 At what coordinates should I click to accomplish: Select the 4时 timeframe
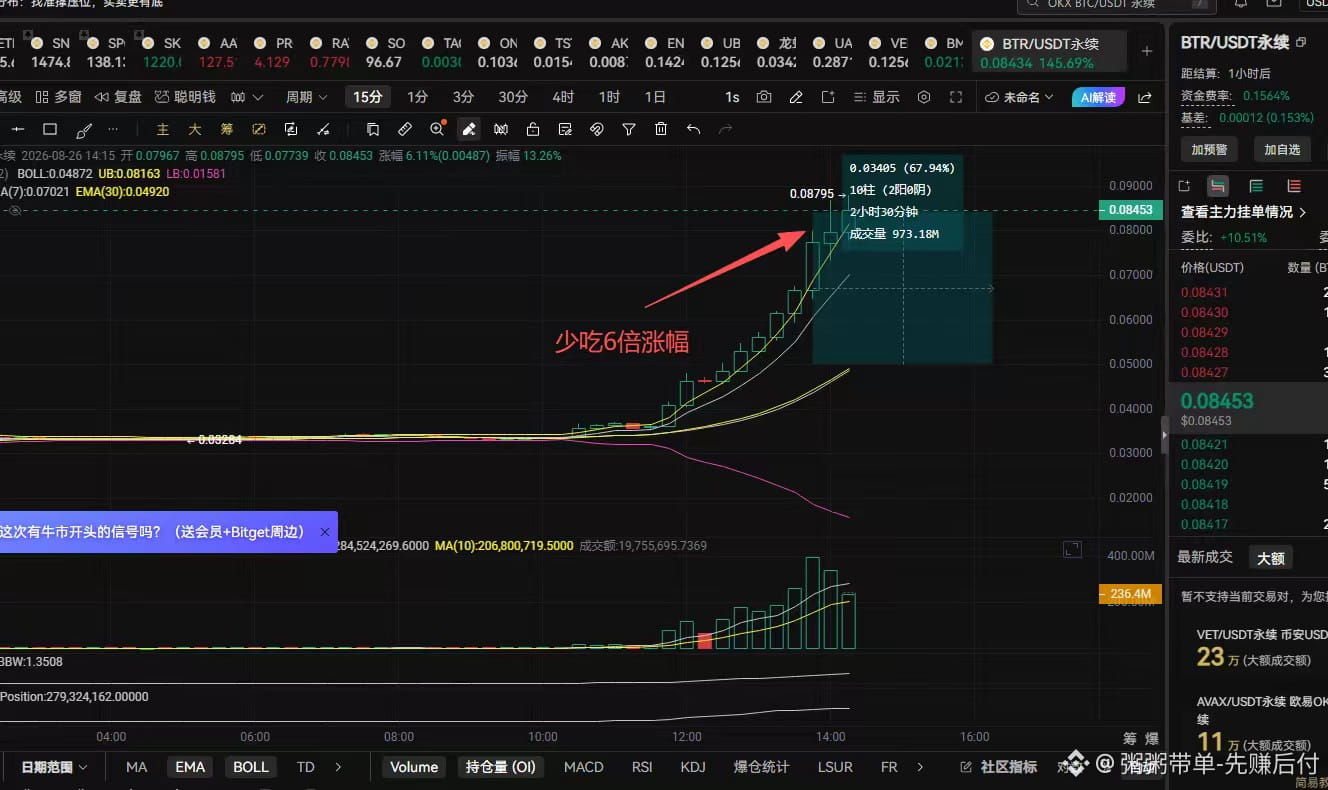pyautogui.click(x=563, y=97)
